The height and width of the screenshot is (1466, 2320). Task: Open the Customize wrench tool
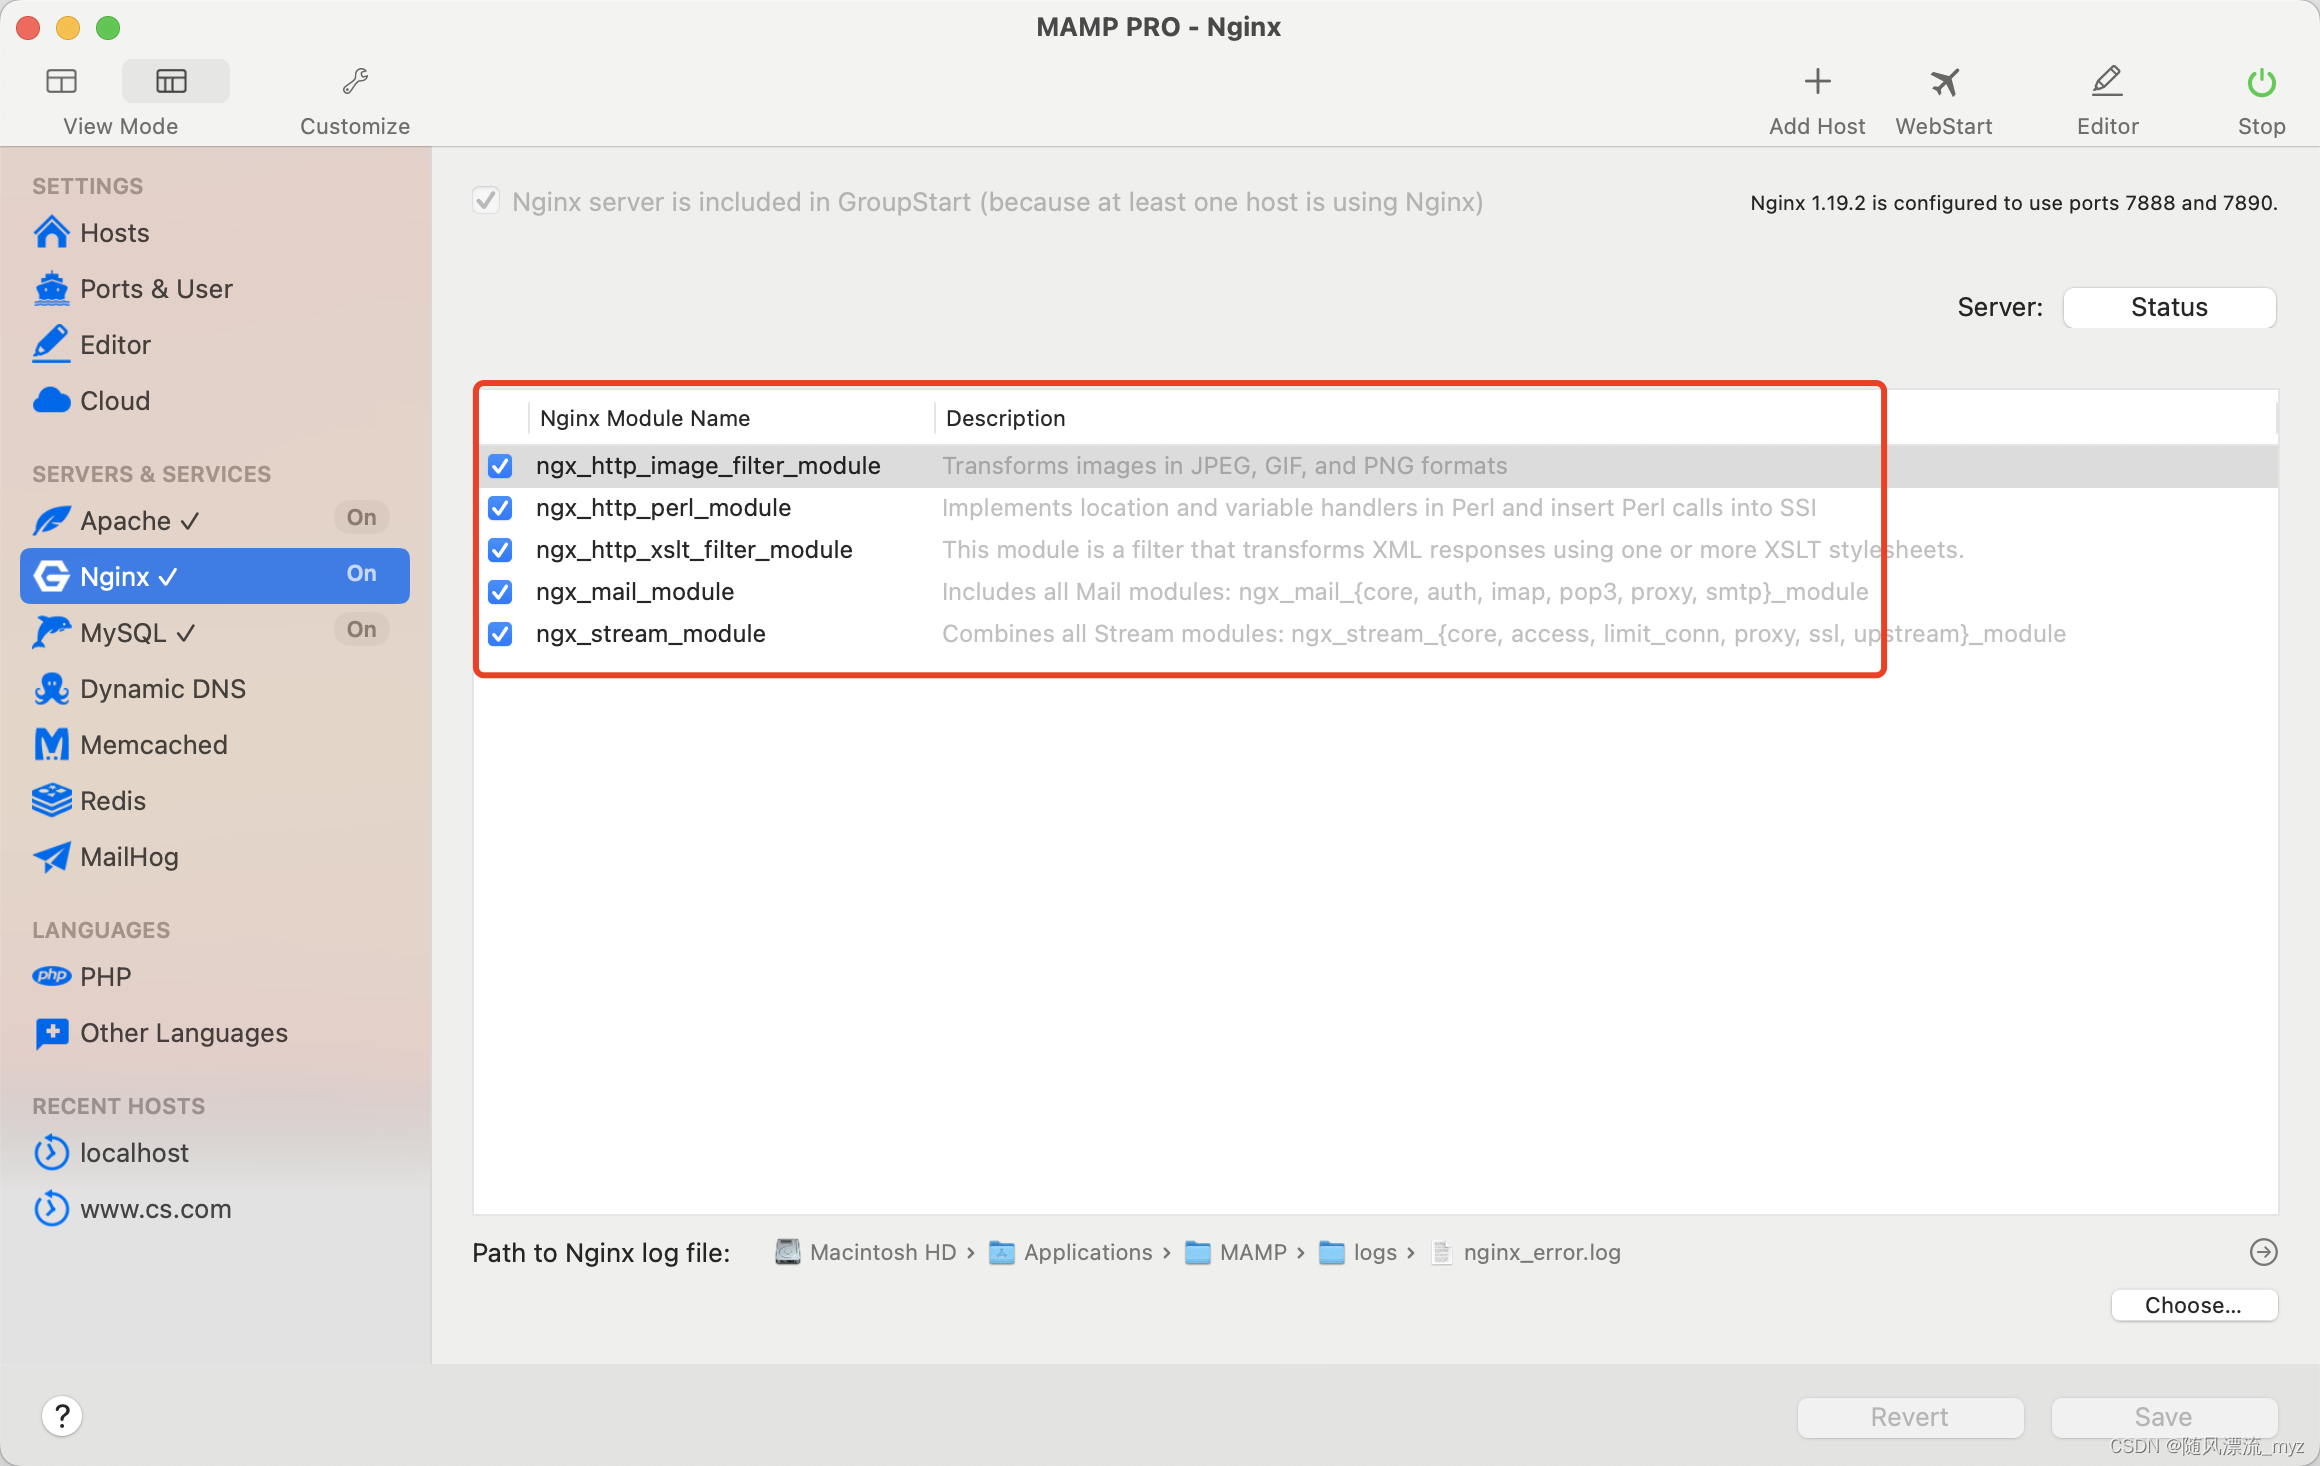click(x=355, y=82)
